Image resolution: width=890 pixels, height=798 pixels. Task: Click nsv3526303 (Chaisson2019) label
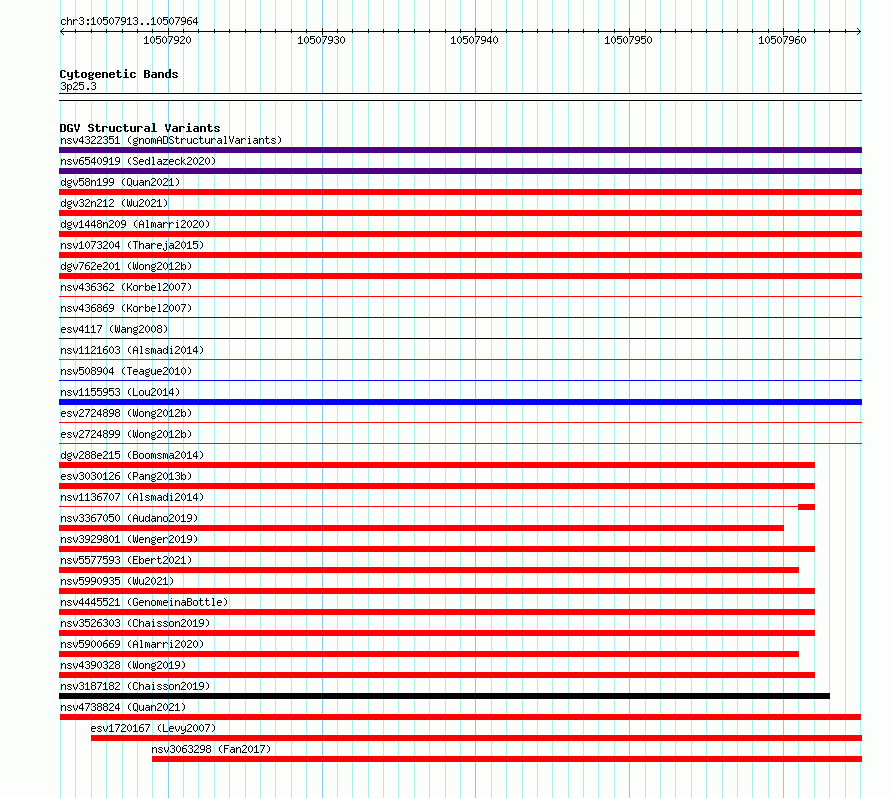[x=135, y=623]
